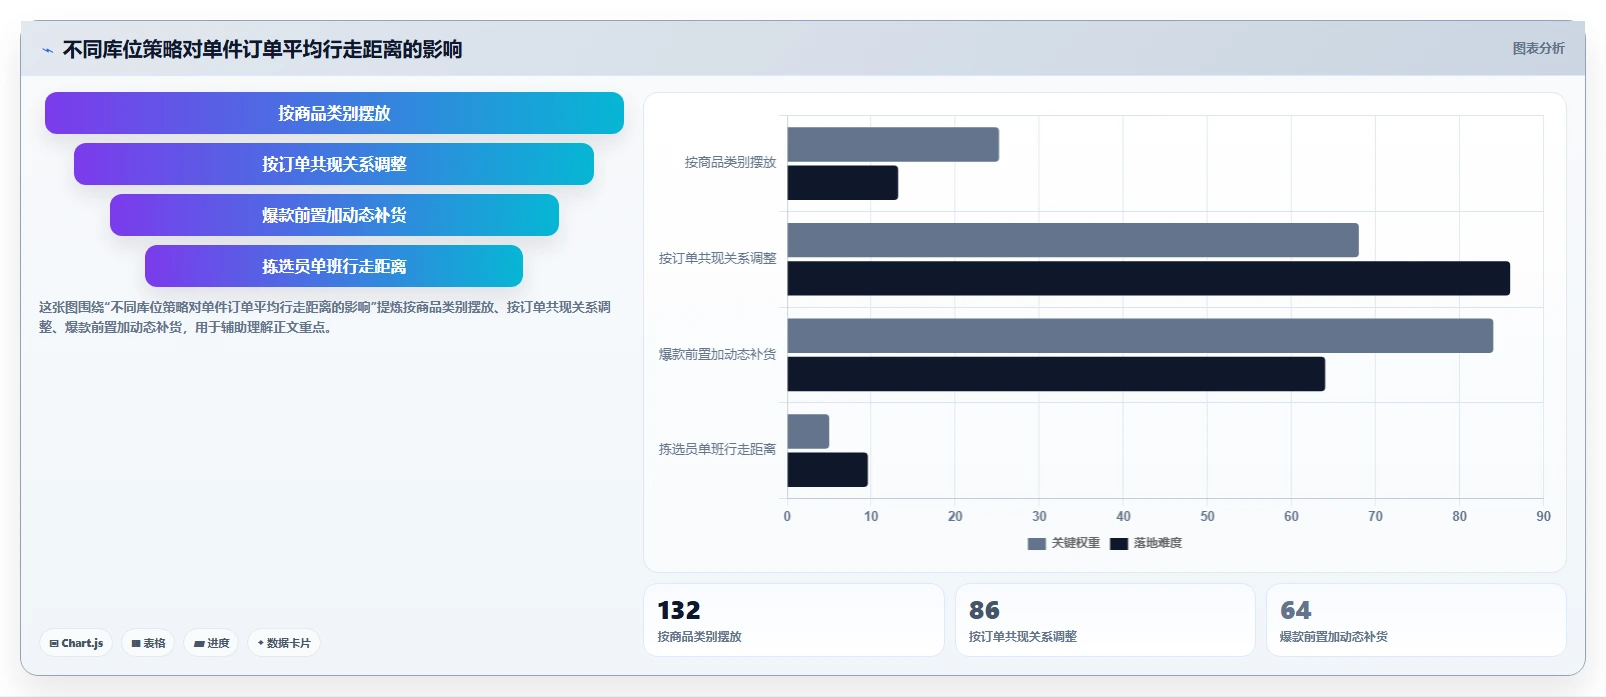Screen dimensions: 1606x697
Task: Click the y-axis label 爆款前置加动态补货
Action: point(717,354)
